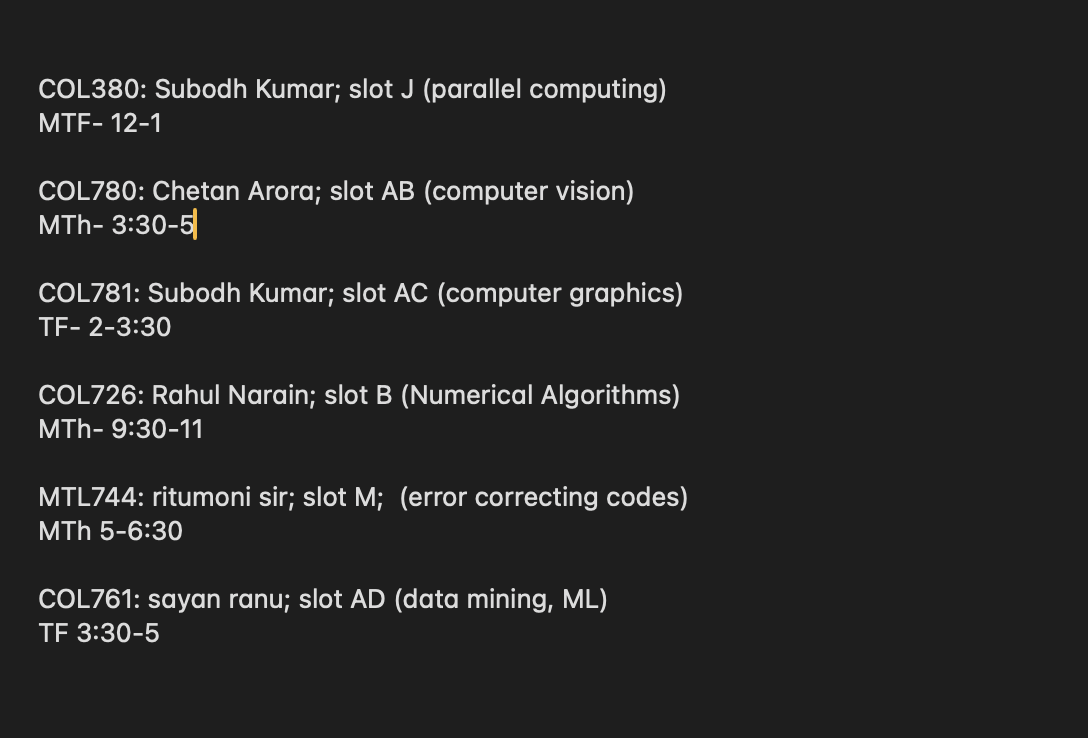Click the COL781 course code

click(x=89, y=294)
